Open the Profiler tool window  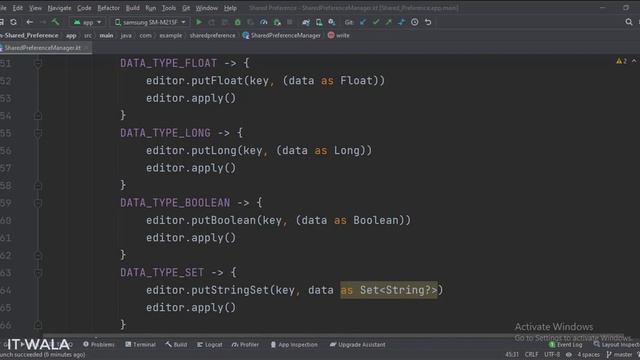245,344
